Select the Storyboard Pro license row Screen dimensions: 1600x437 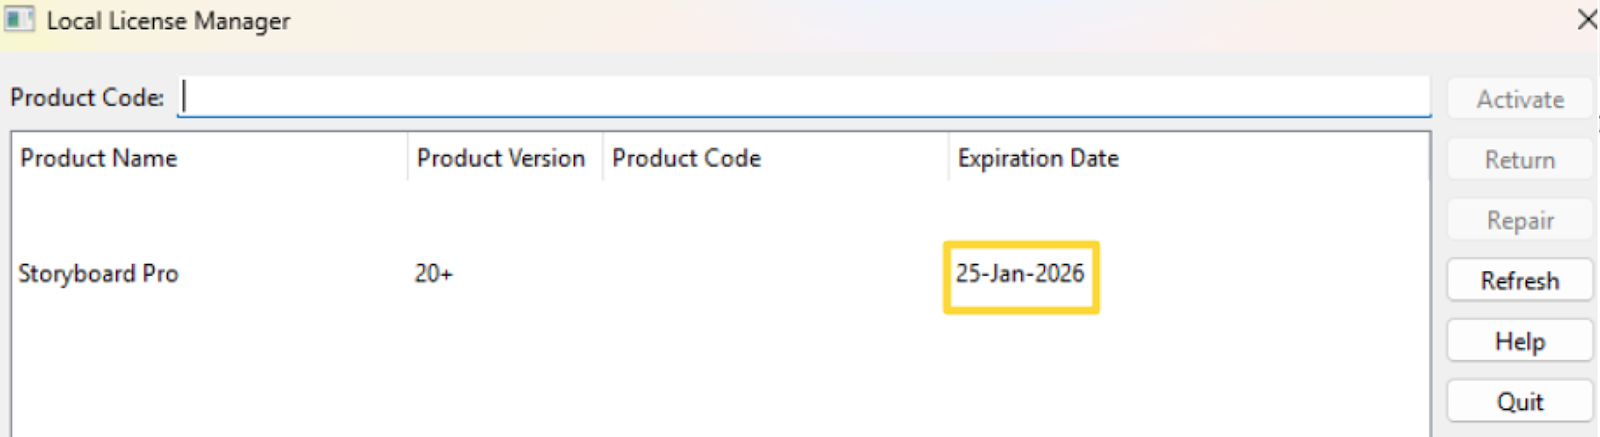click(x=98, y=274)
